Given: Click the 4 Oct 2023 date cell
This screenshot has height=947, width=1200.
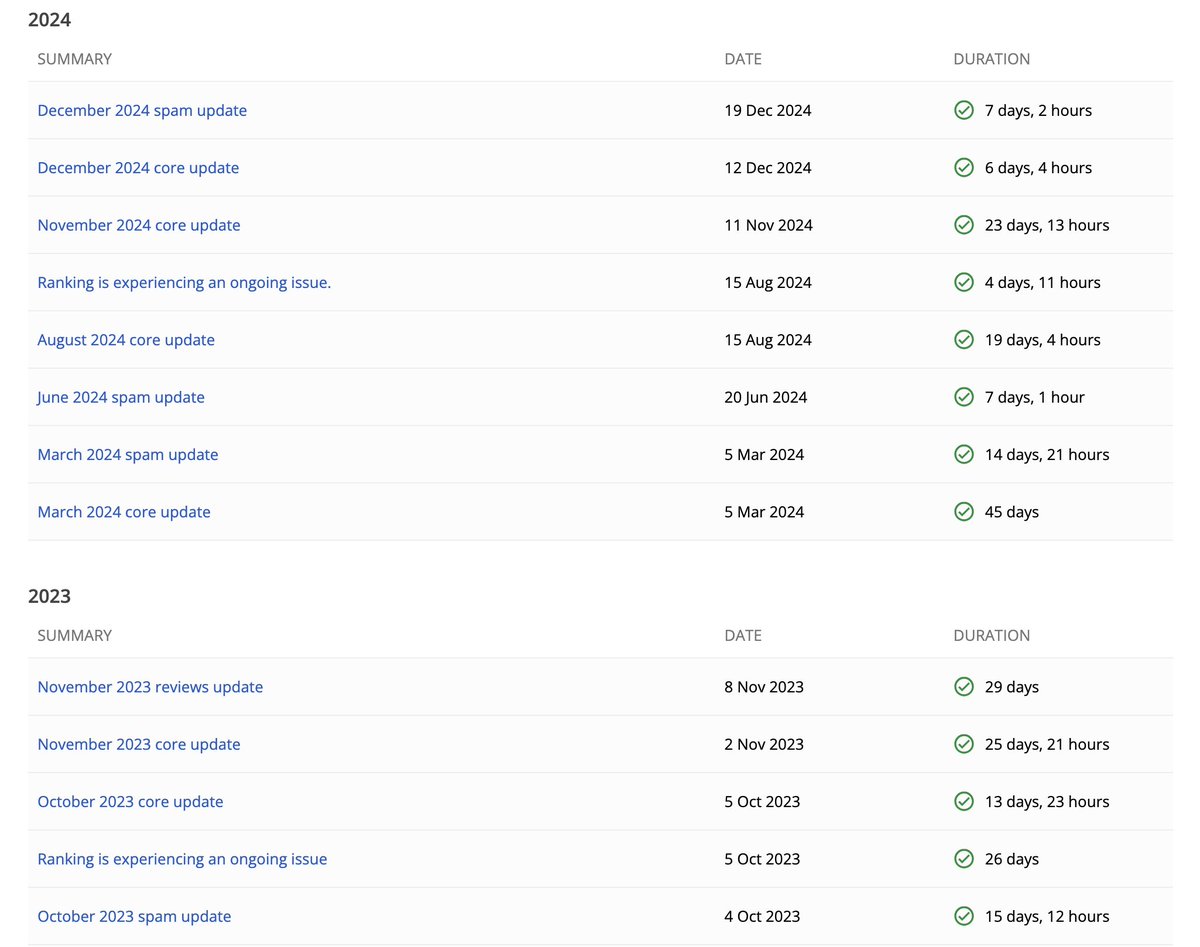Looking at the screenshot, I should [762, 916].
